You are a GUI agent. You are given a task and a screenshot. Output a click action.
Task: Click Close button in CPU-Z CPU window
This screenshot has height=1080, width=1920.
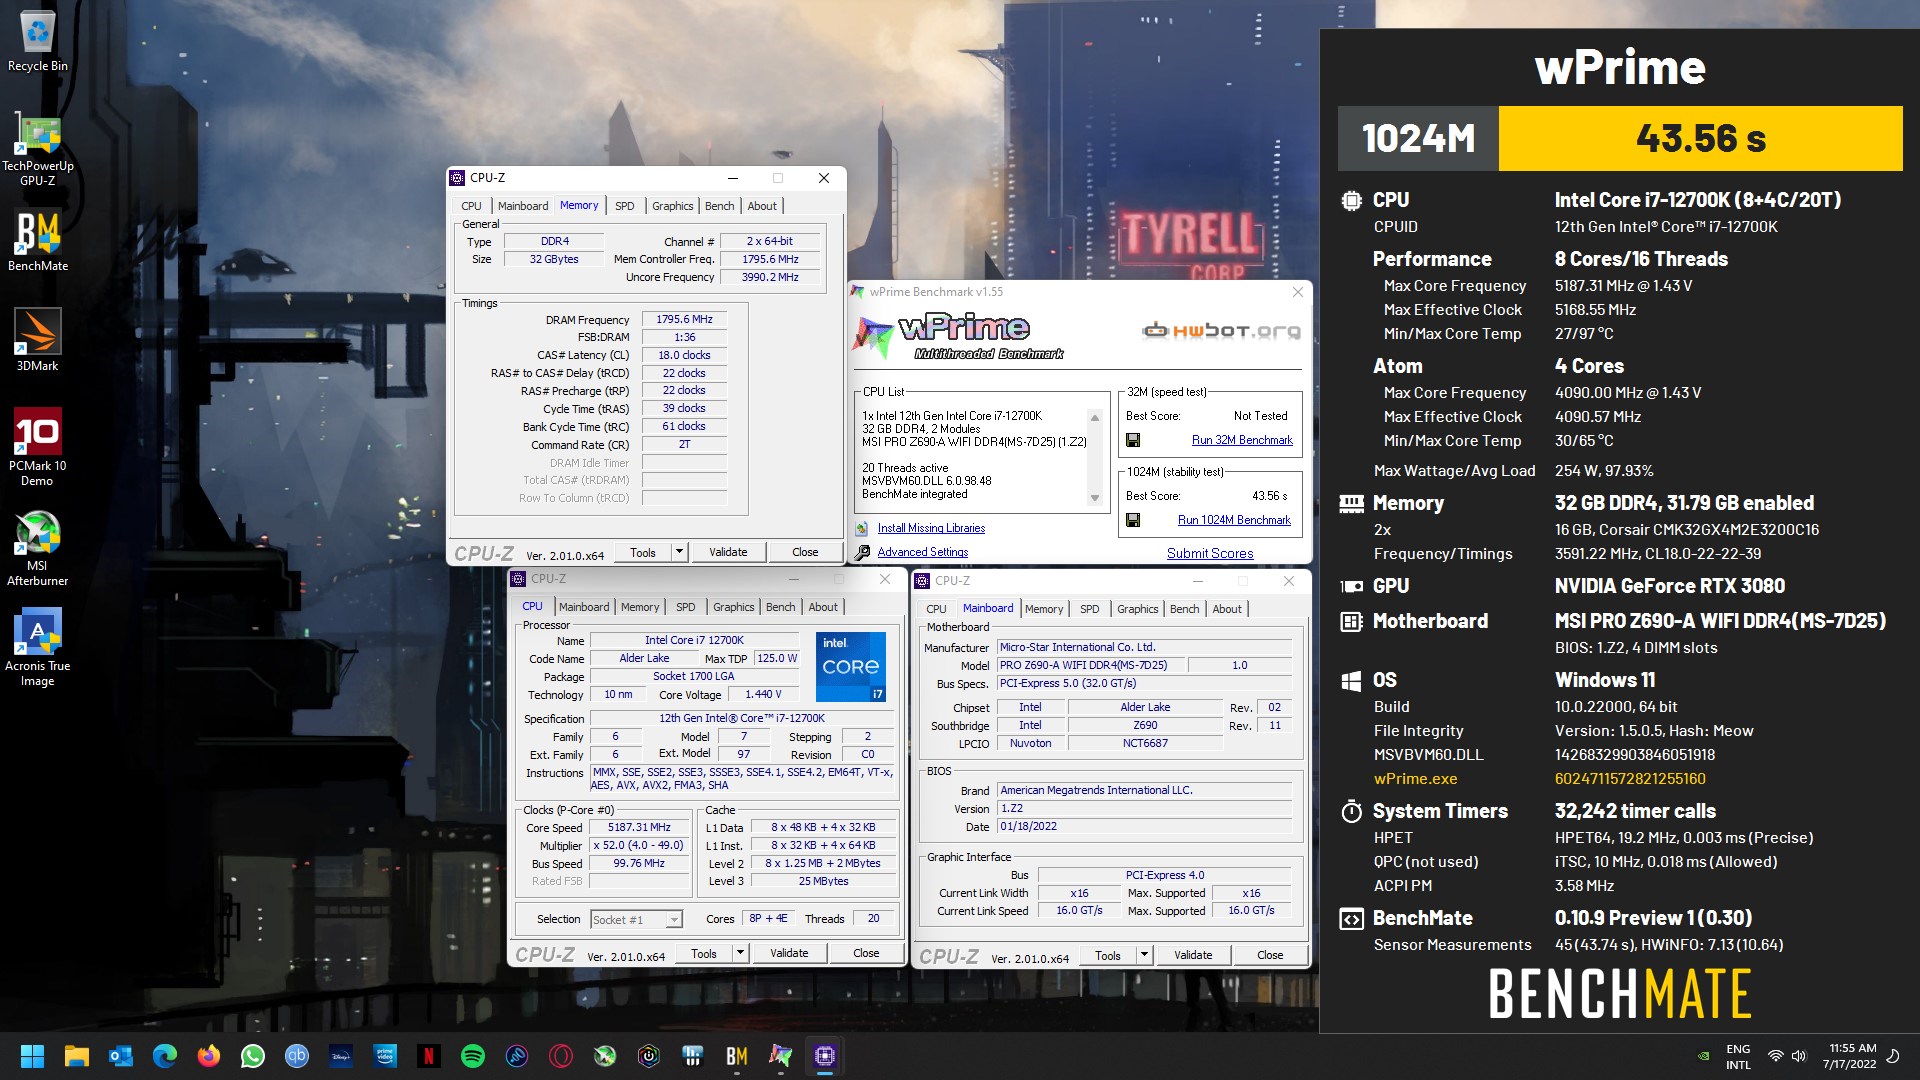(x=866, y=953)
